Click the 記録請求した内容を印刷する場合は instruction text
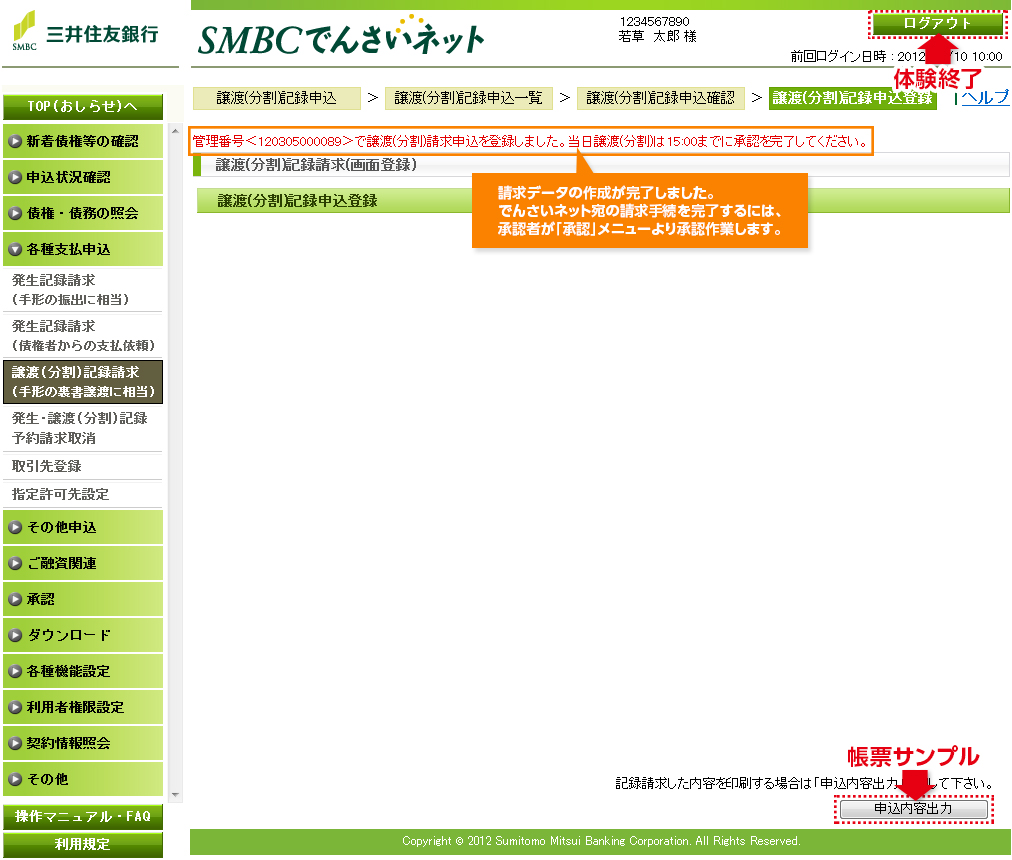Screen dimensions: 1012x860 804,784
